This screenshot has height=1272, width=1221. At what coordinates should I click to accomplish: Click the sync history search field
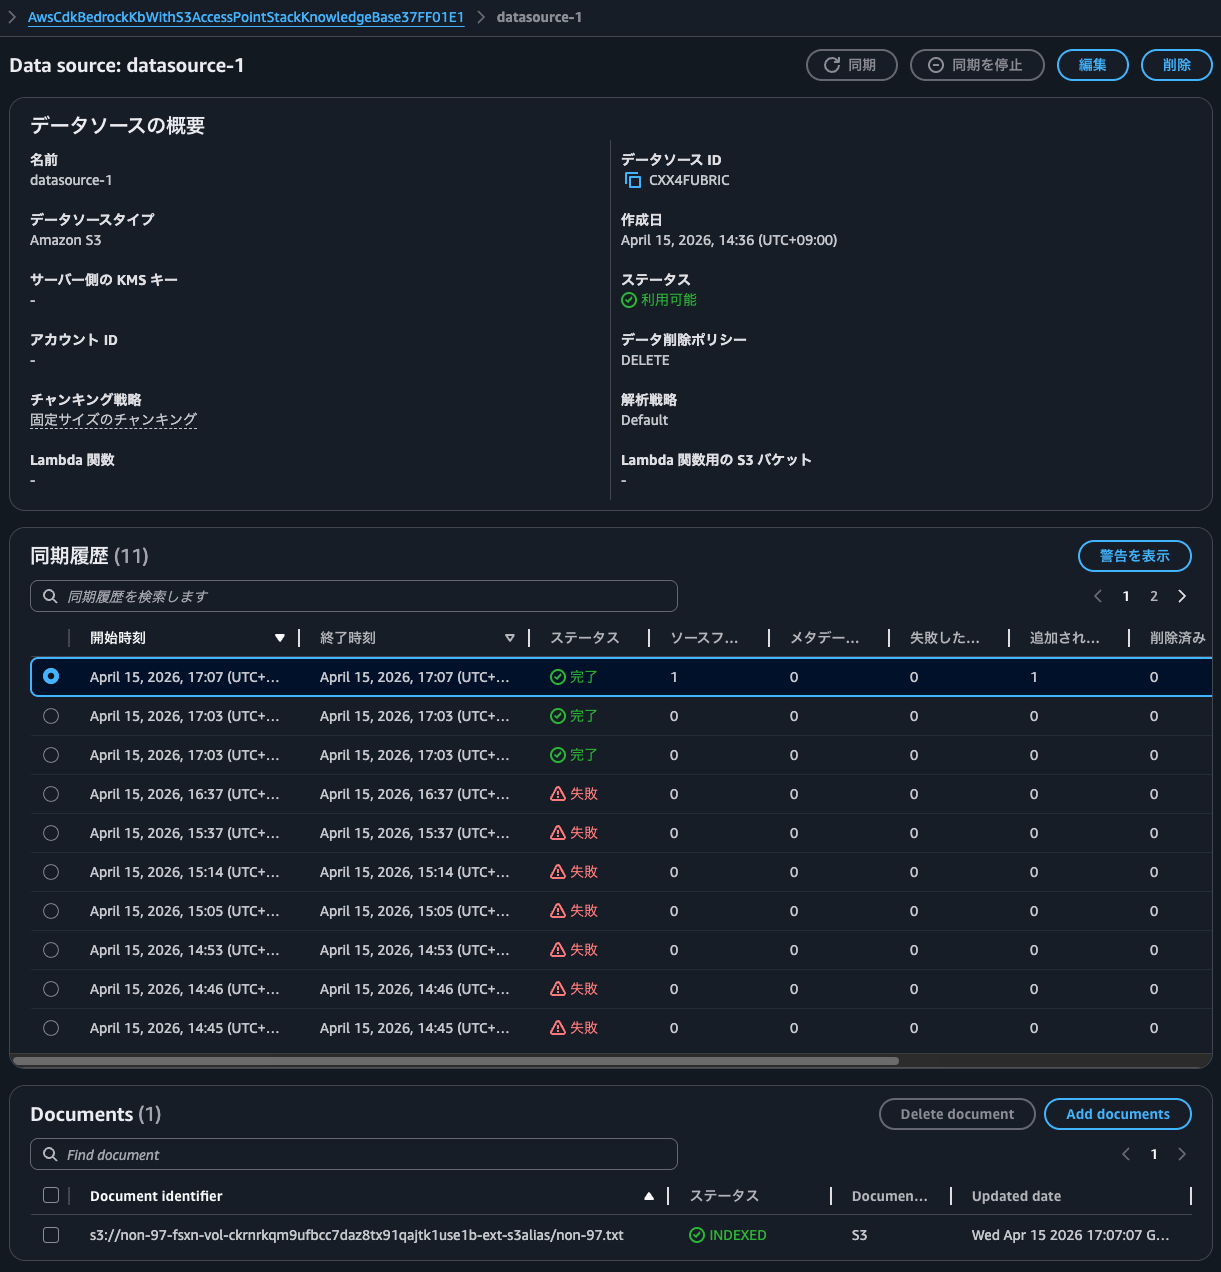(354, 596)
